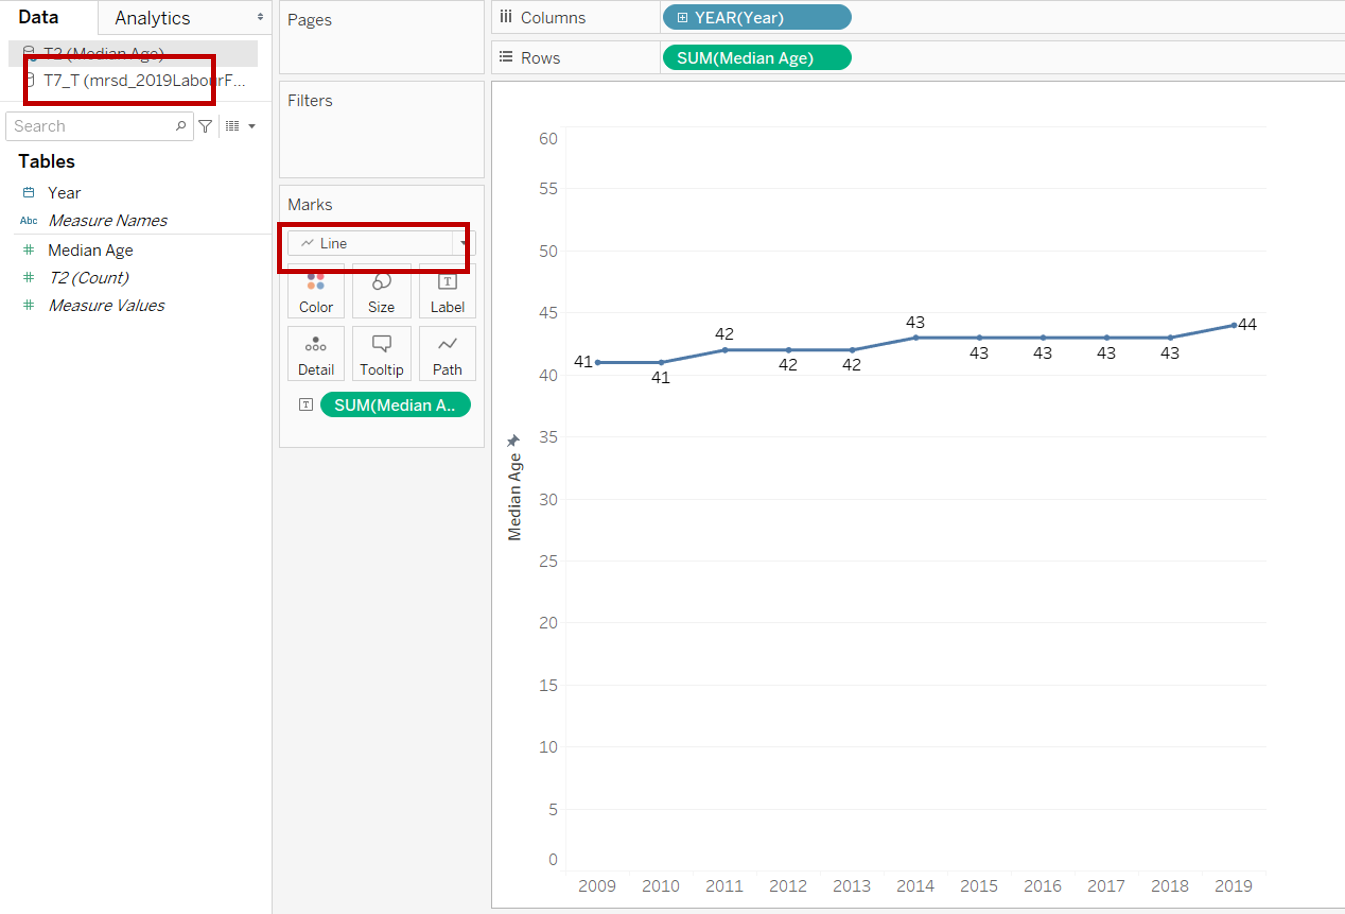Open the Label marks card
The image size is (1345, 914).
[x=447, y=292]
